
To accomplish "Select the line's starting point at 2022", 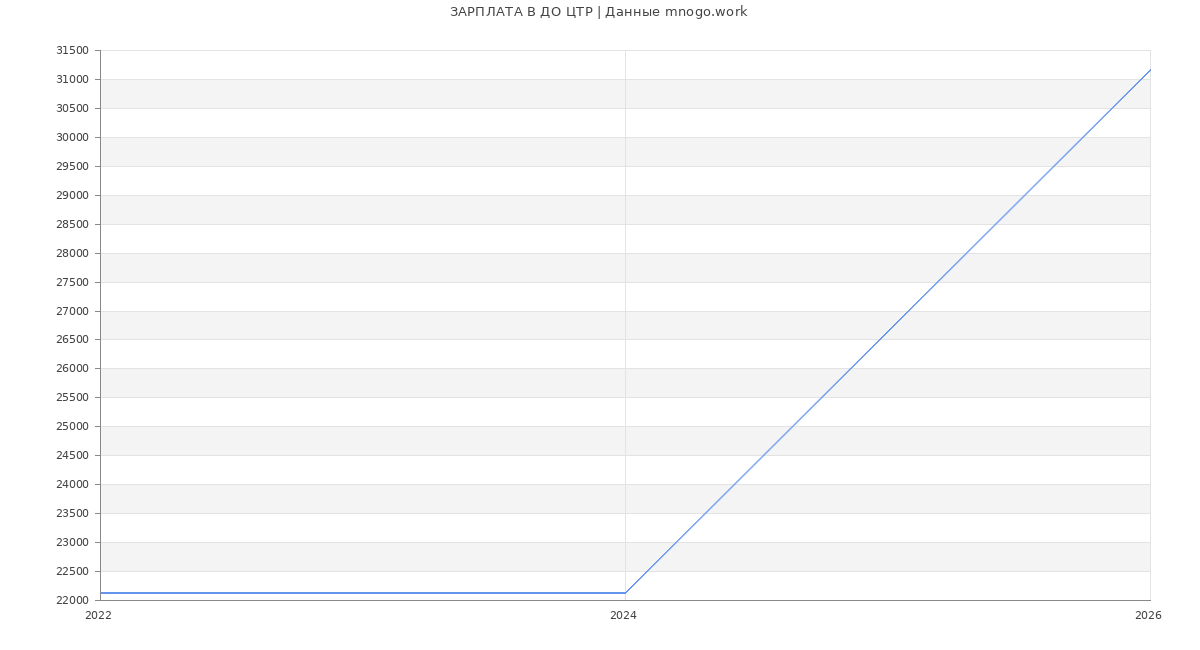I will 101,593.
